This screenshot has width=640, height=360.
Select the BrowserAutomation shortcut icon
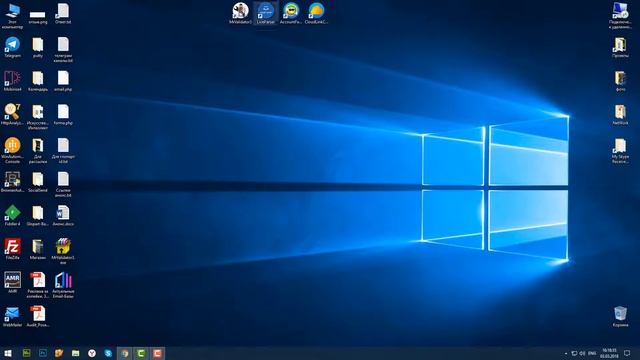pyautogui.click(x=12, y=180)
